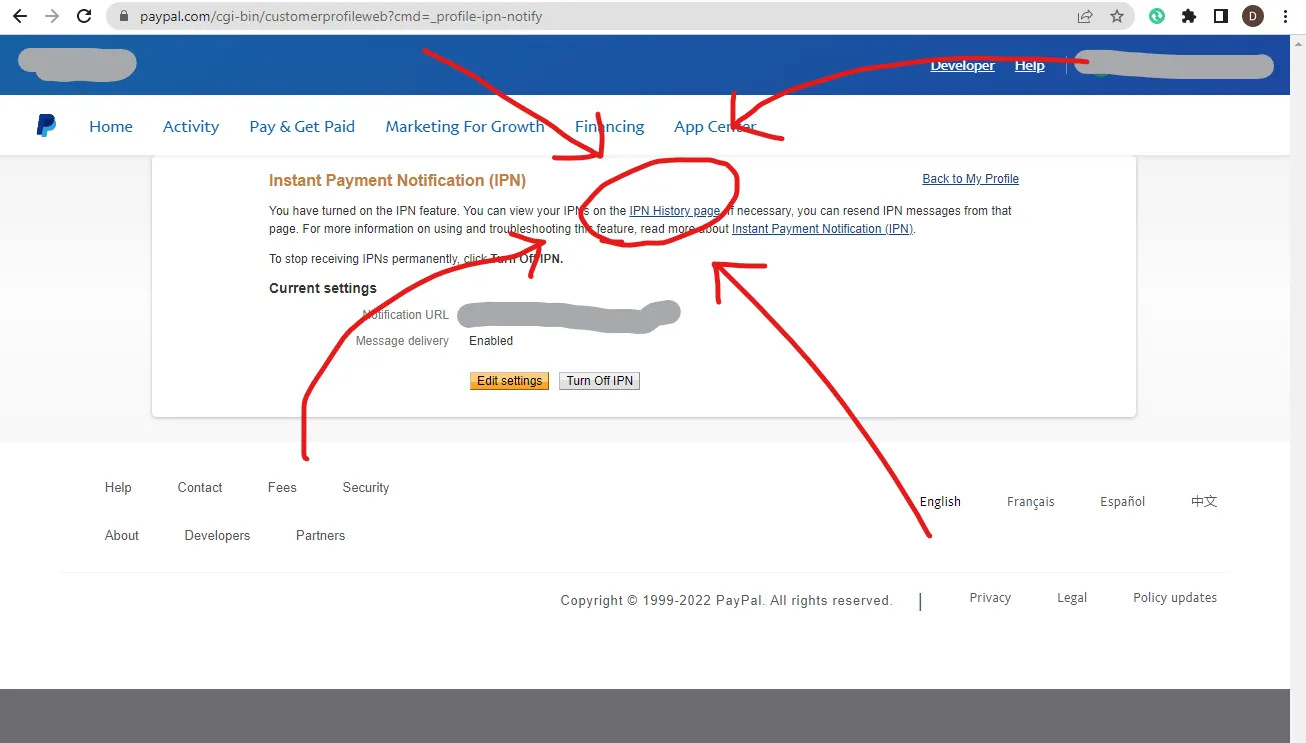This screenshot has height=743, width=1306.
Task: Read more about Instant Payment Notification (IPN) link
Action: point(822,229)
